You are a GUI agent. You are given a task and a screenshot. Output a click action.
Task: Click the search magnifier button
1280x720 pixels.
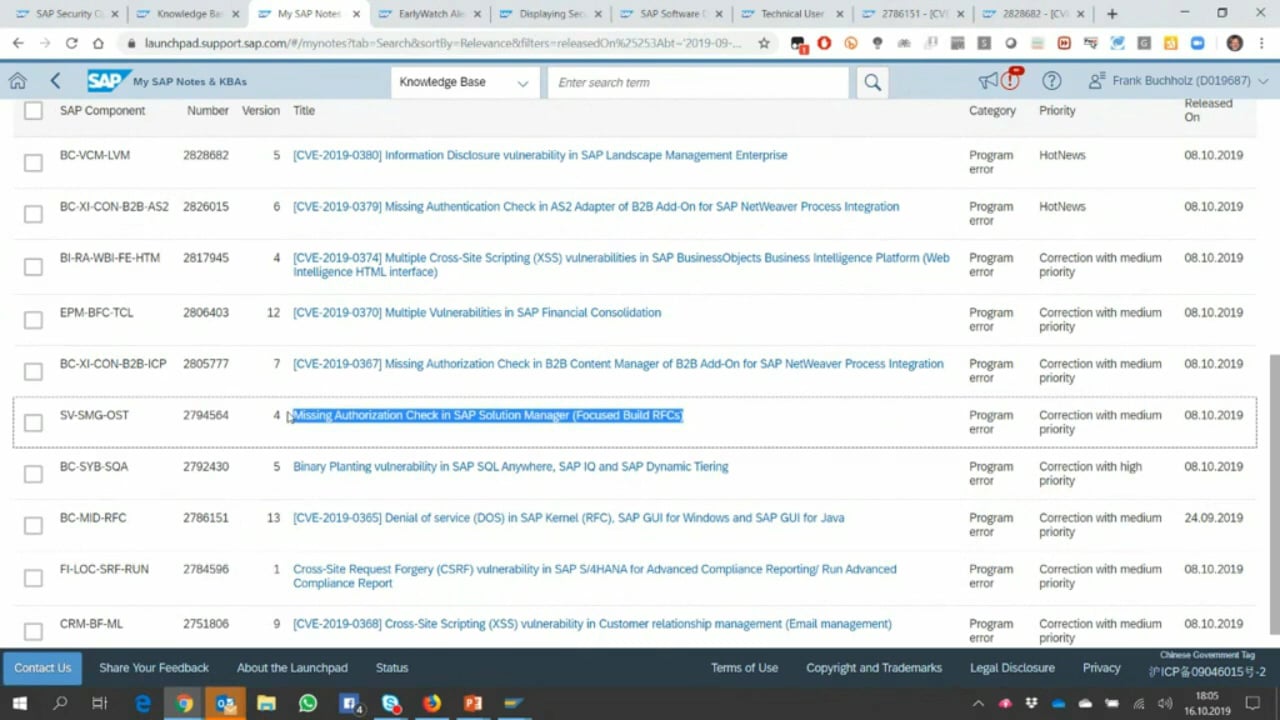873,83
